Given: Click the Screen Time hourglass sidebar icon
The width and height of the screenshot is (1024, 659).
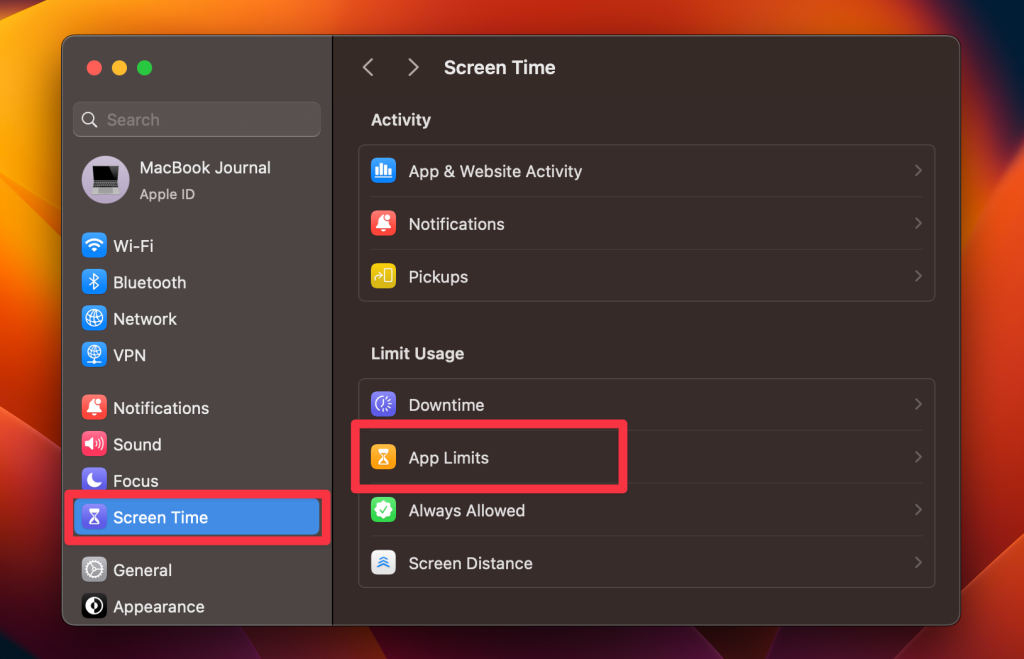Looking at the screenshot, I should (94, 517).
